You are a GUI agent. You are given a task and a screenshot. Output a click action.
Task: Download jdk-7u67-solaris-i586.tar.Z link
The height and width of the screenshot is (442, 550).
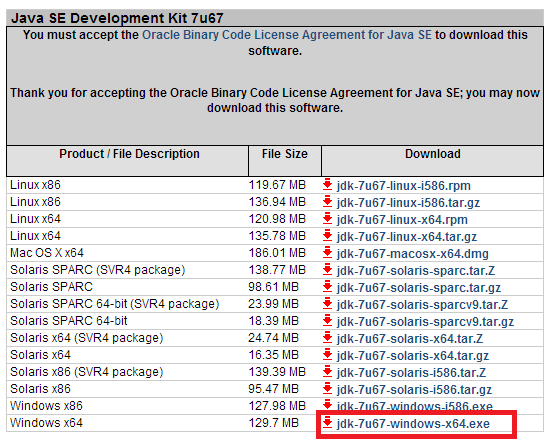click(x=411, y=373)
